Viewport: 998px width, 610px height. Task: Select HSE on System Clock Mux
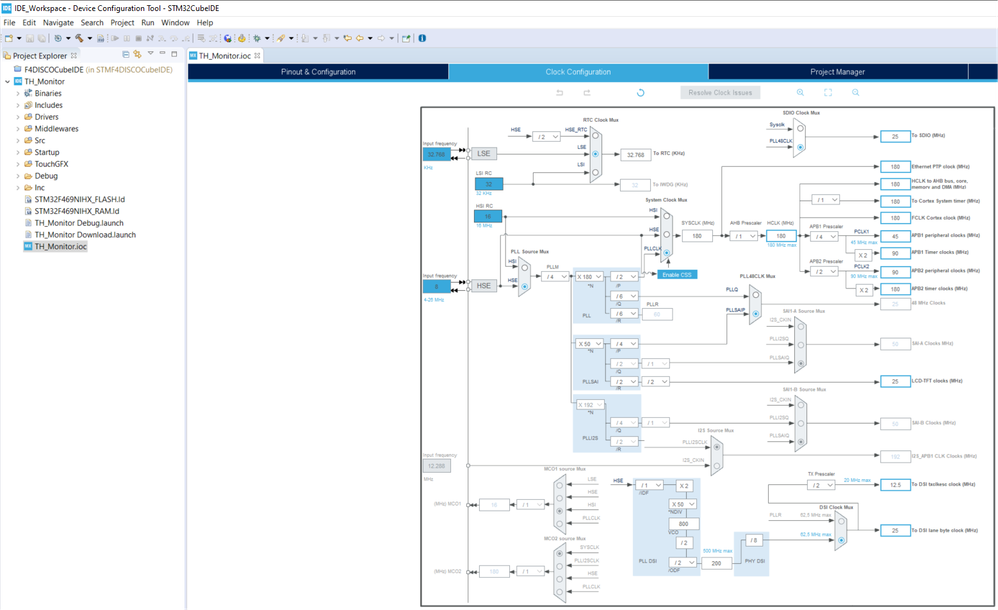[x=666, y=235]
